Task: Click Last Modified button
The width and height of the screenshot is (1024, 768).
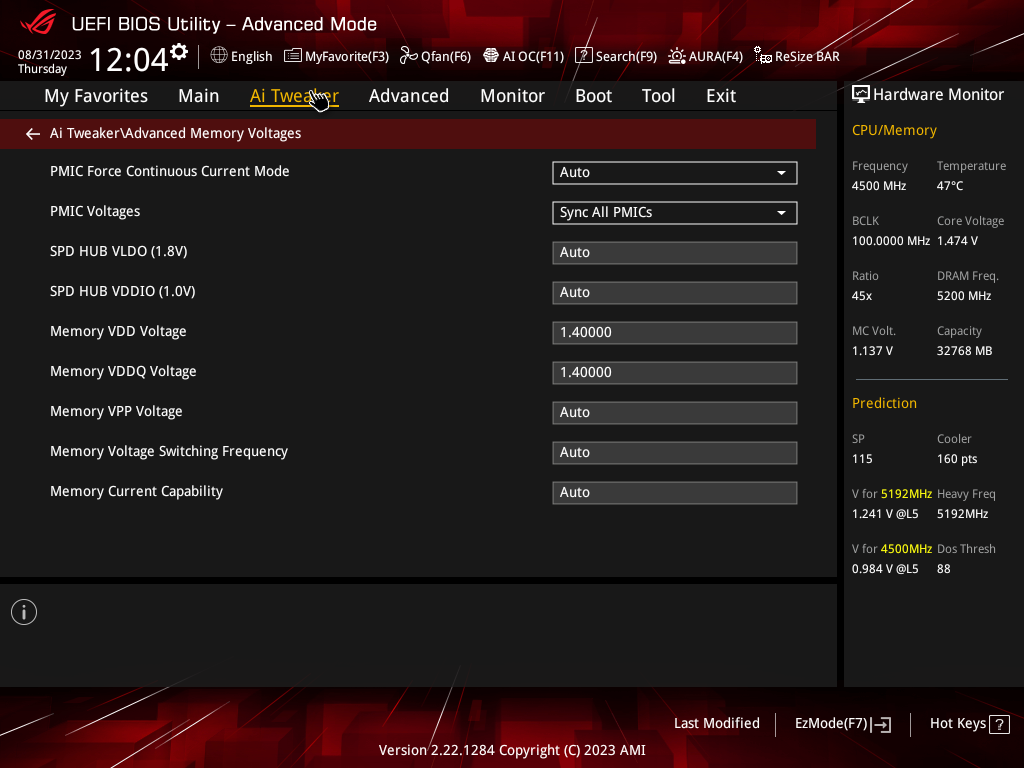Action: click(x=716, y=723)
